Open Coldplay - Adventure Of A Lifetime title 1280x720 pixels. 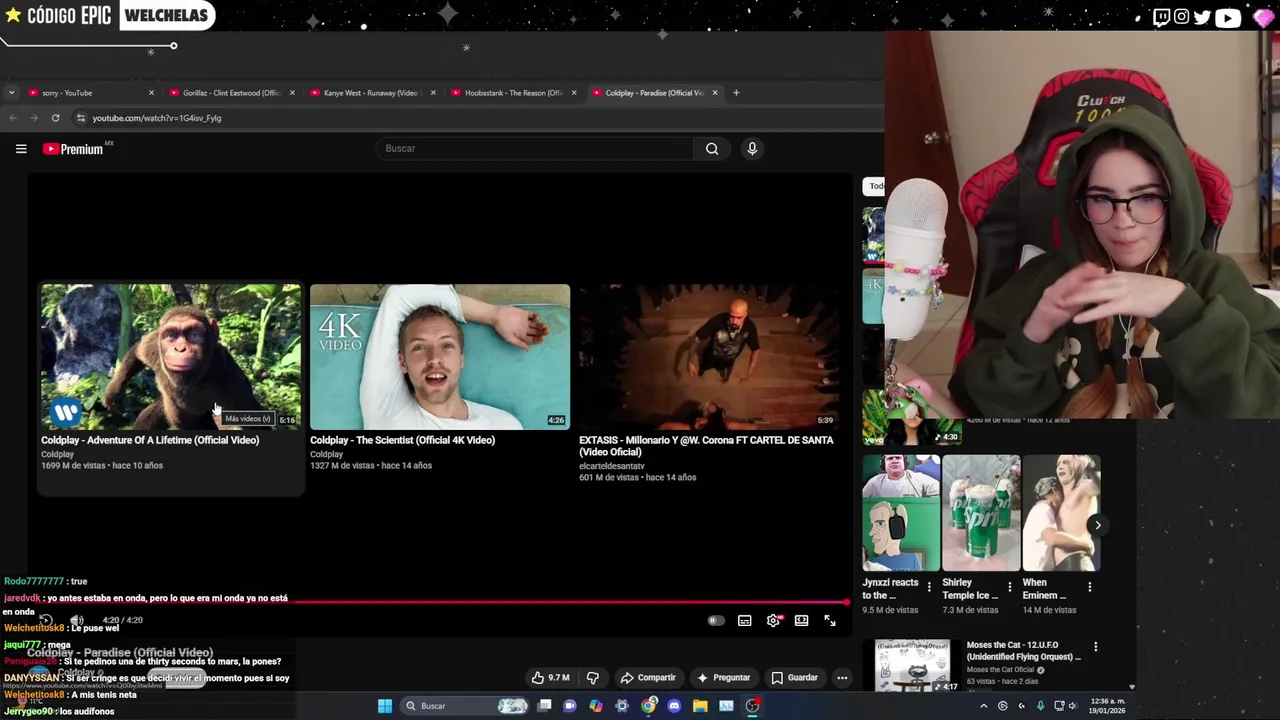coord(150,440)
